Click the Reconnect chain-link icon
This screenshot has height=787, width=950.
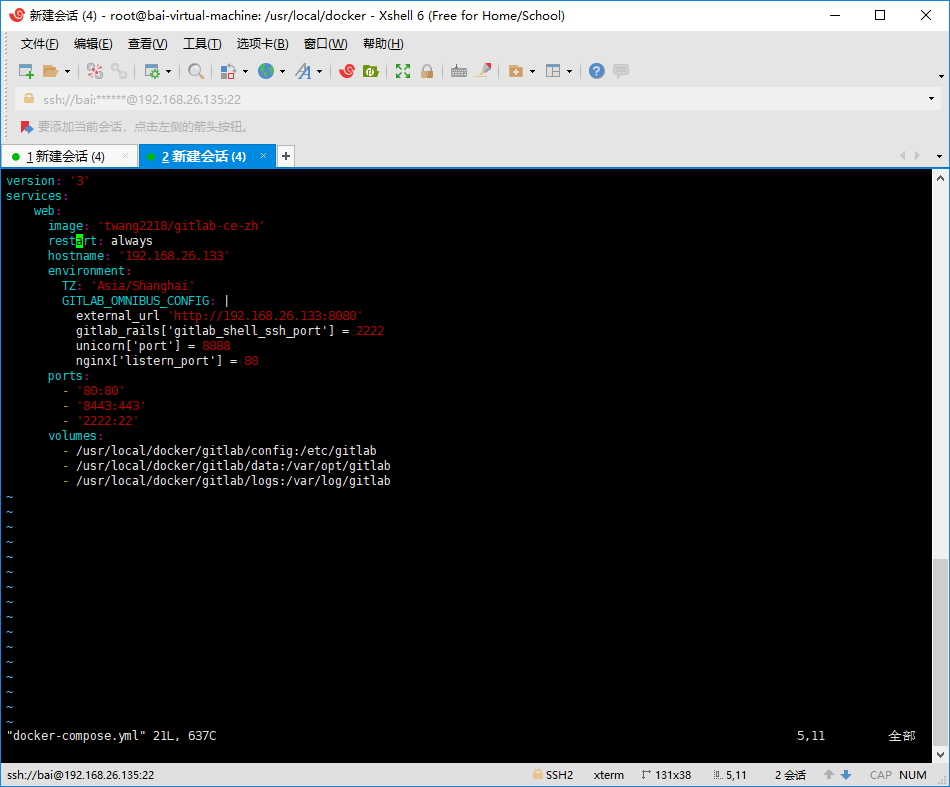coord(119,71)
